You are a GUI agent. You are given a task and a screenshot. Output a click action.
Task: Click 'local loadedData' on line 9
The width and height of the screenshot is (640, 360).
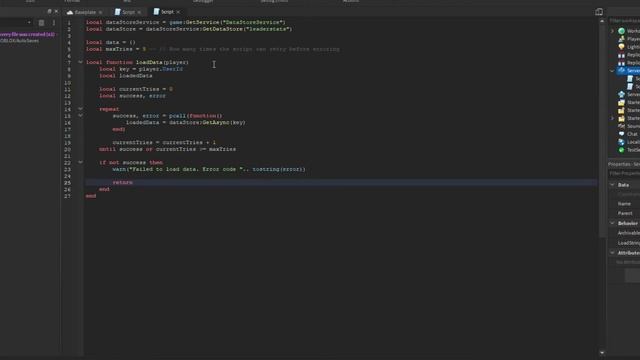(x=126, y=76)
